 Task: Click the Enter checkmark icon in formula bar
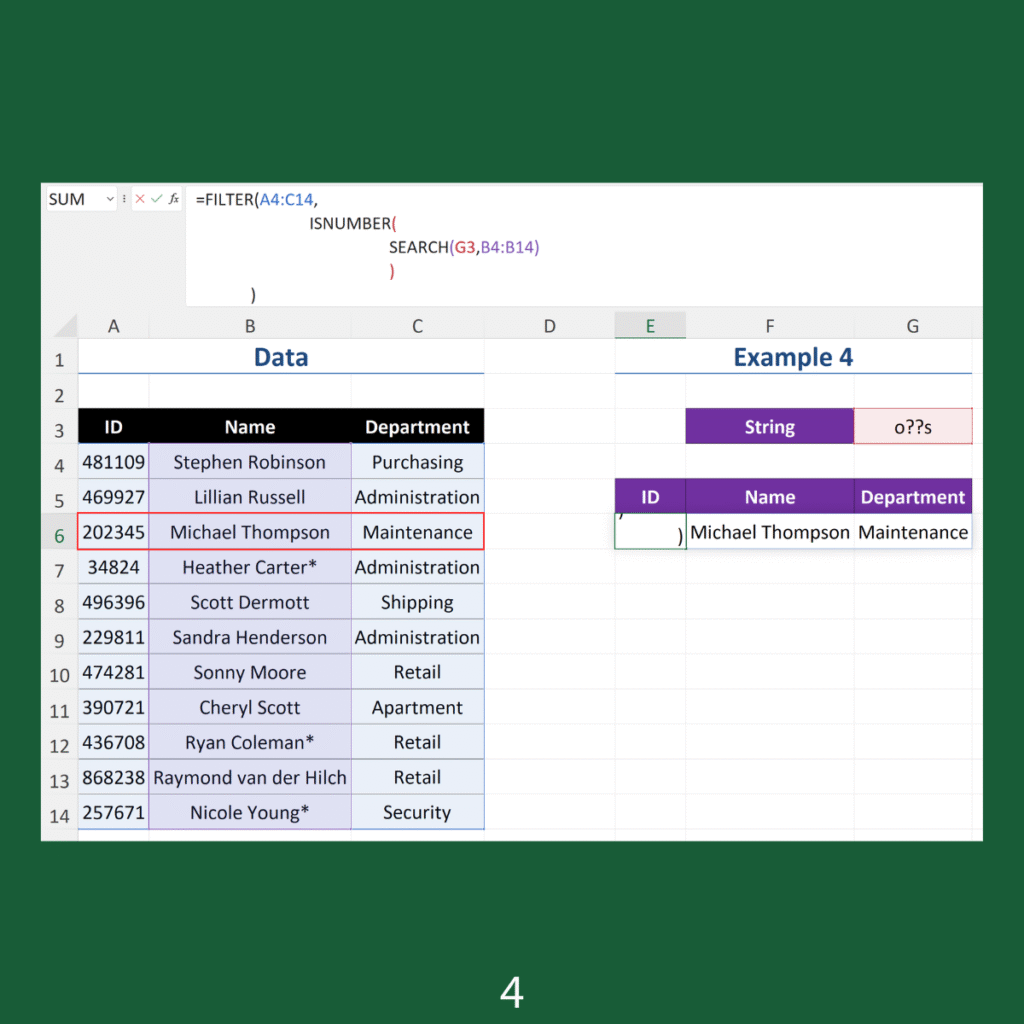pyautogui.click(x=156, y=199)
